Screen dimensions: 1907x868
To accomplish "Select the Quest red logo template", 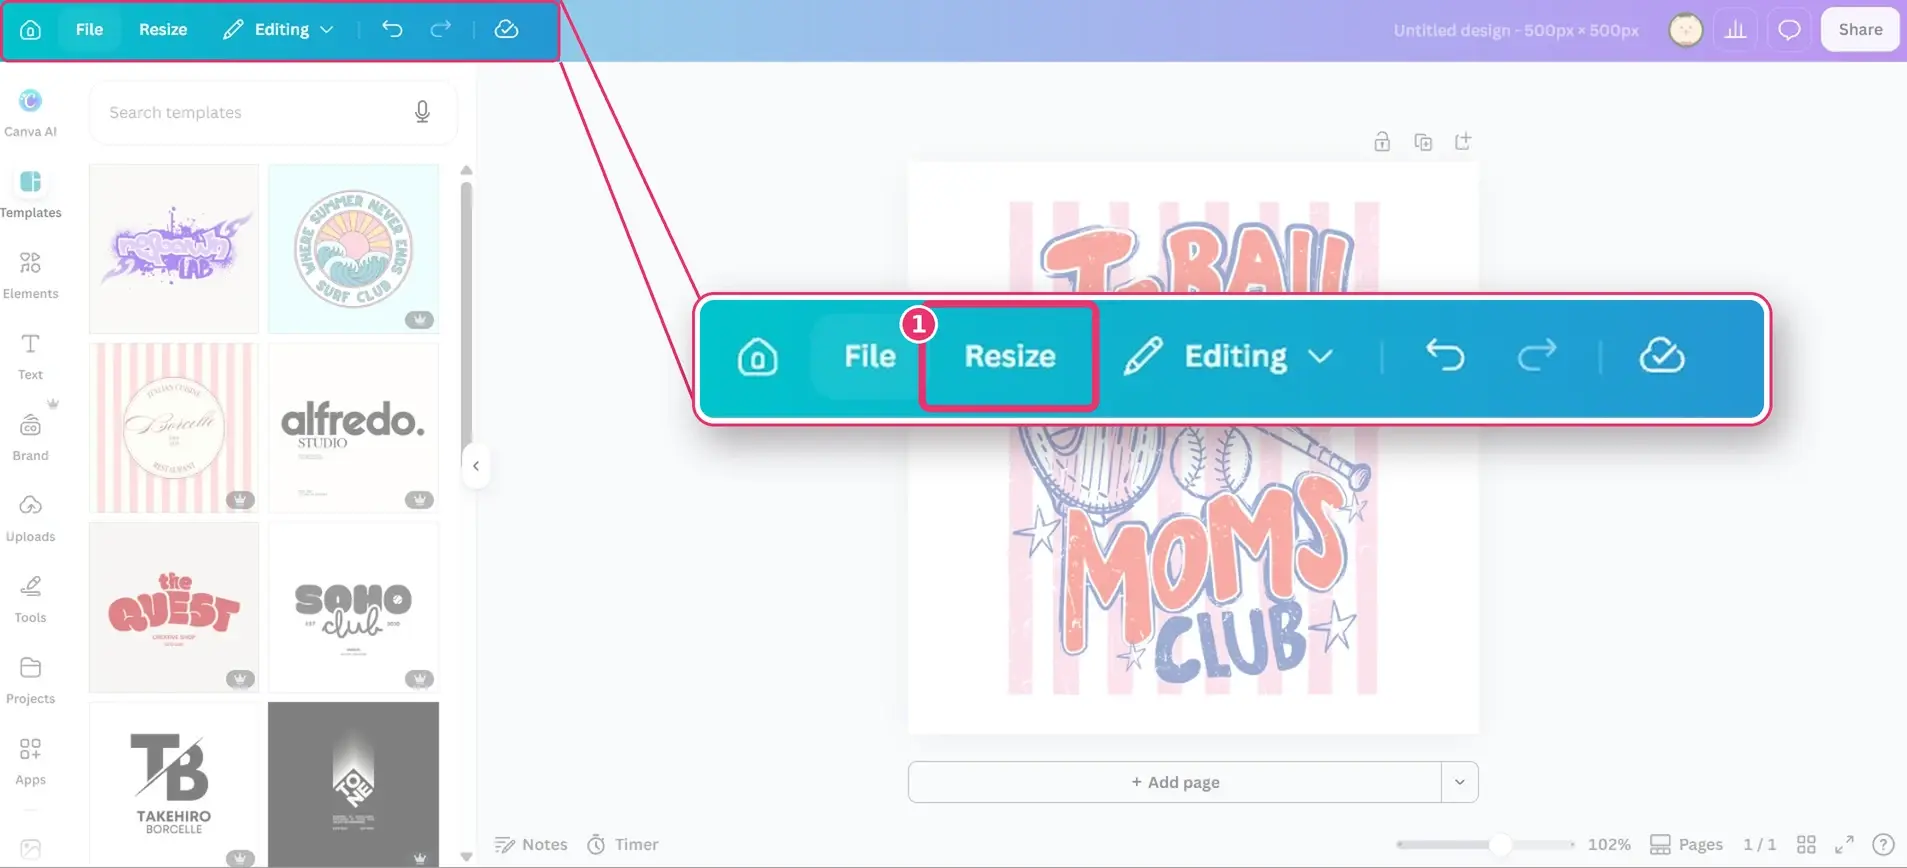I will pyautogui.click(x=174, y=607).
